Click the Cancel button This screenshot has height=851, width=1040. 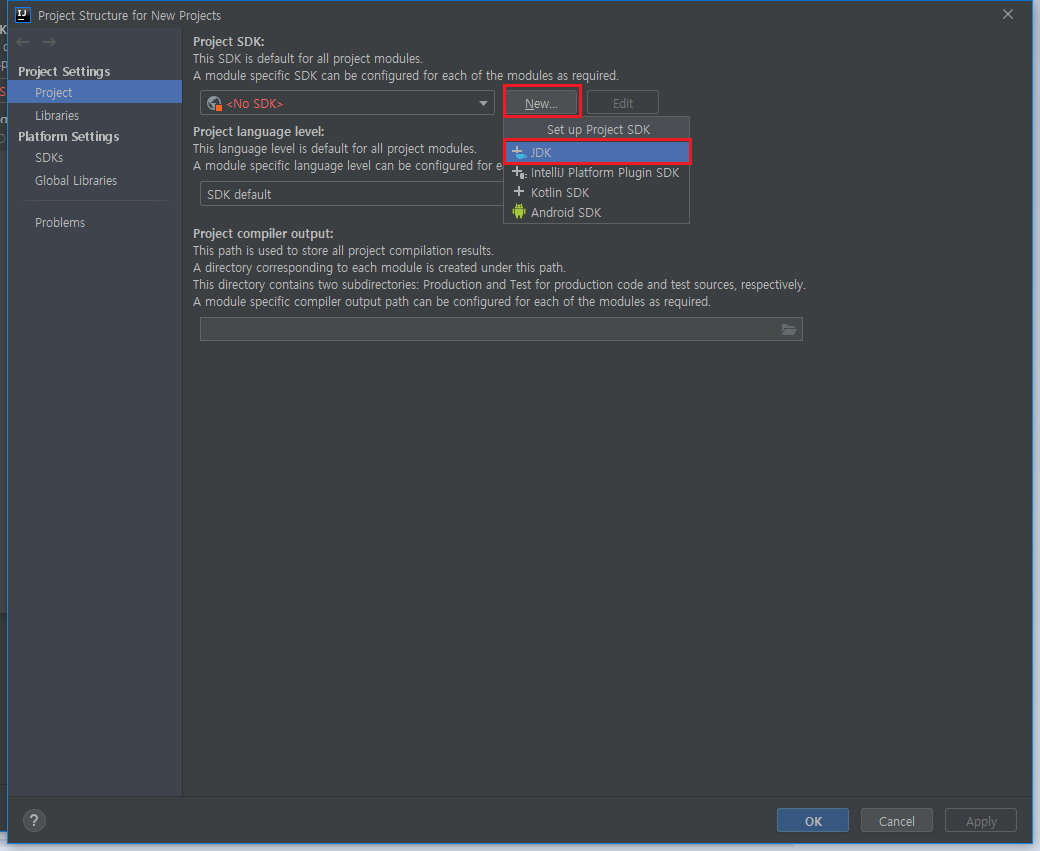(897, 820)
